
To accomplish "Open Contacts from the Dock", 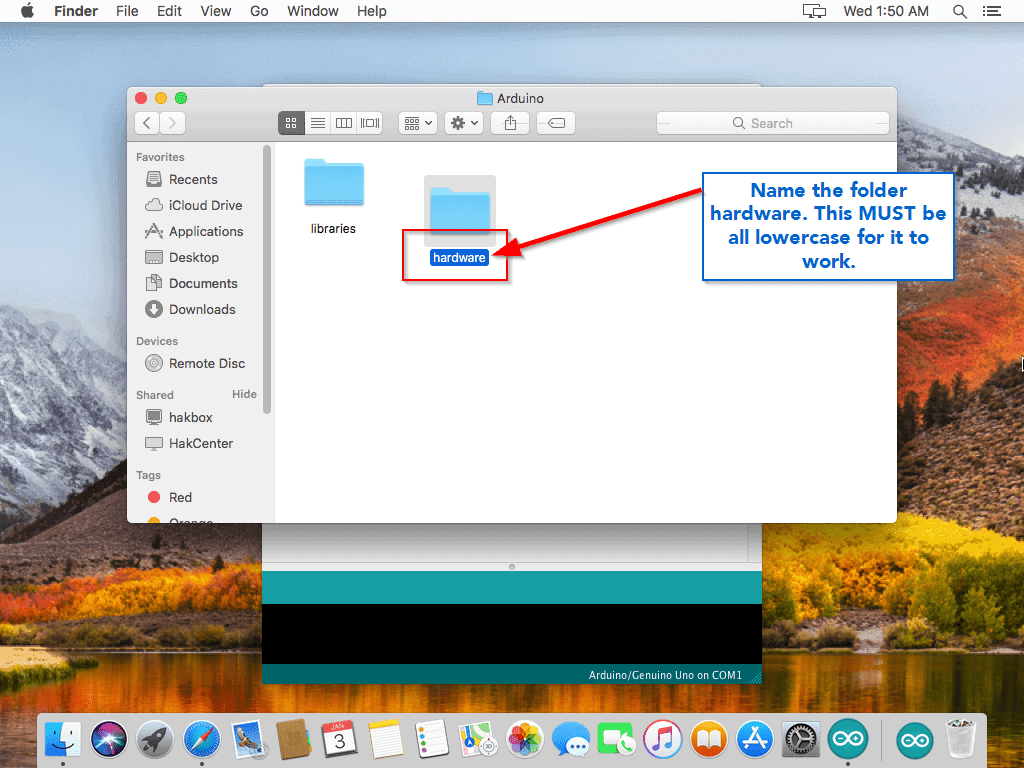I will (x=293, y=739).
